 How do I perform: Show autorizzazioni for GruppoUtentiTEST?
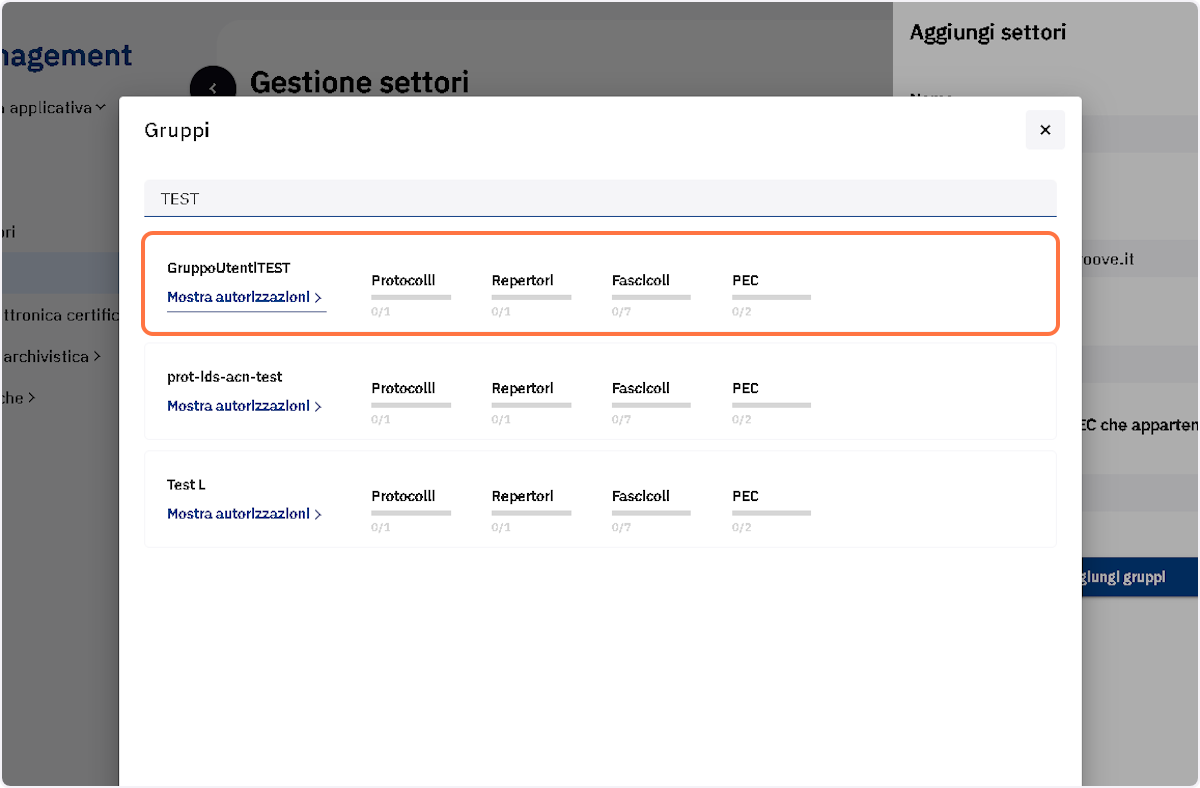[245, 297]
